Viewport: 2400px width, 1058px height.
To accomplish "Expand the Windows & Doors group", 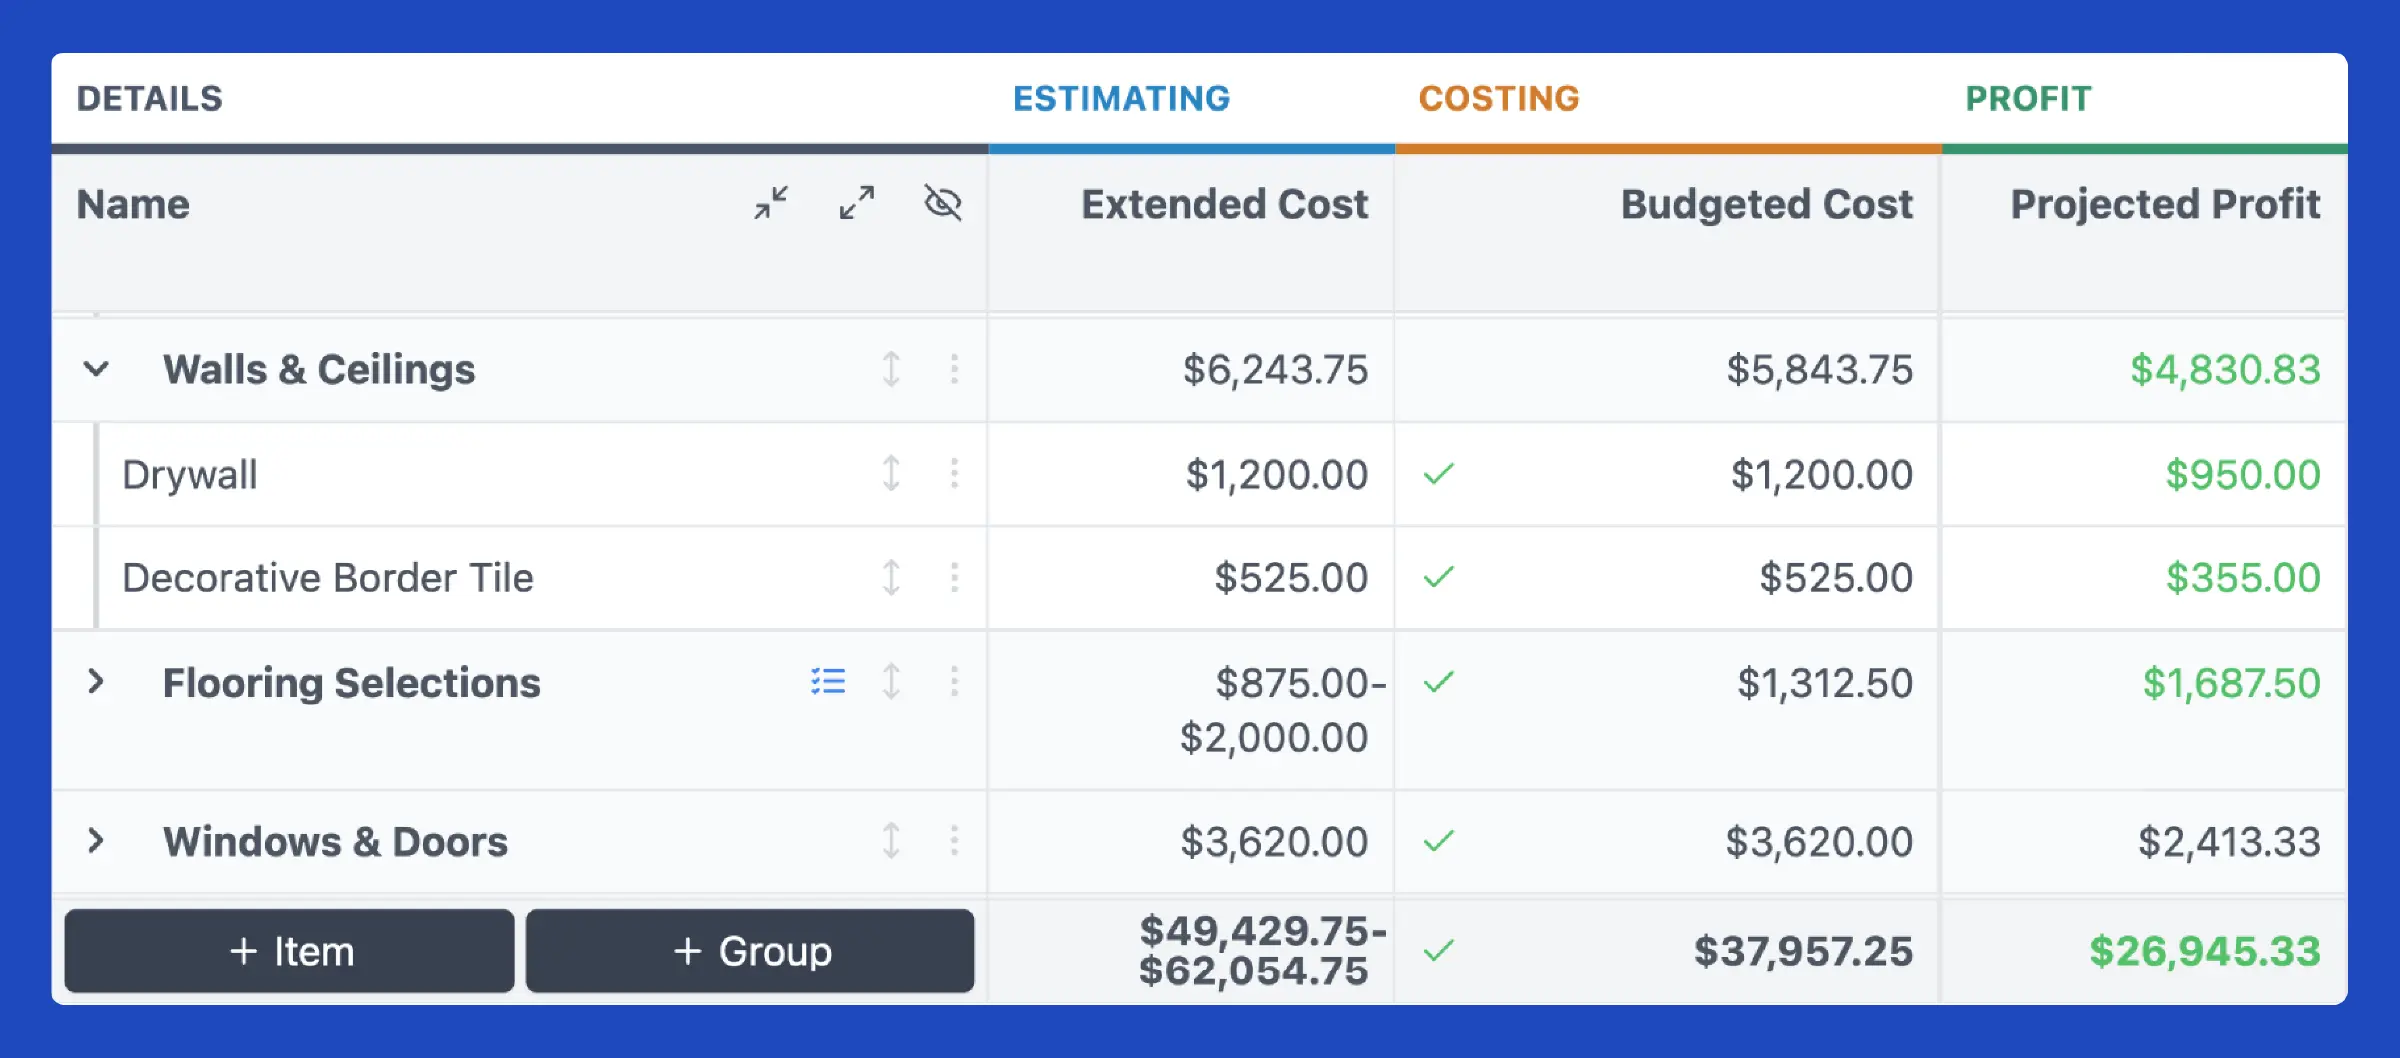I will (x=97, y=841).
